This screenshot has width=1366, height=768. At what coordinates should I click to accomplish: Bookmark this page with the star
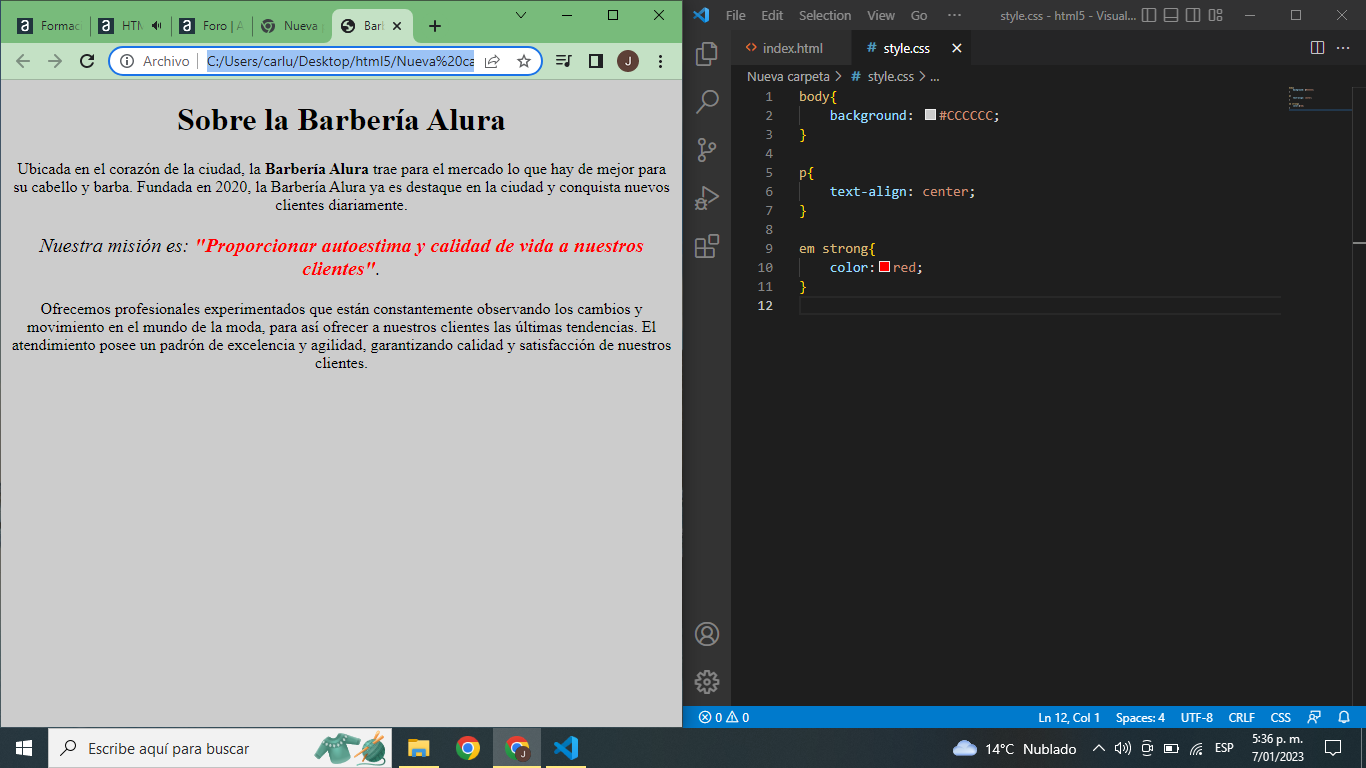[x=523, y=61]
